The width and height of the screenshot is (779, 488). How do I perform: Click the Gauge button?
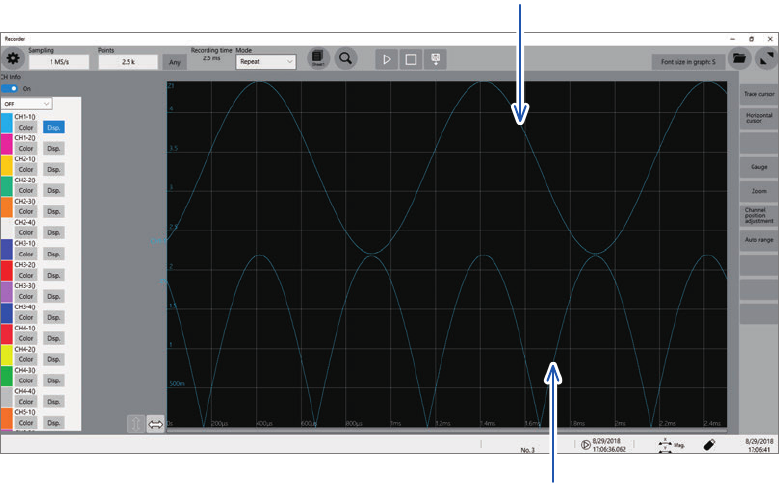pyautogui.click(x=759, y=167)
